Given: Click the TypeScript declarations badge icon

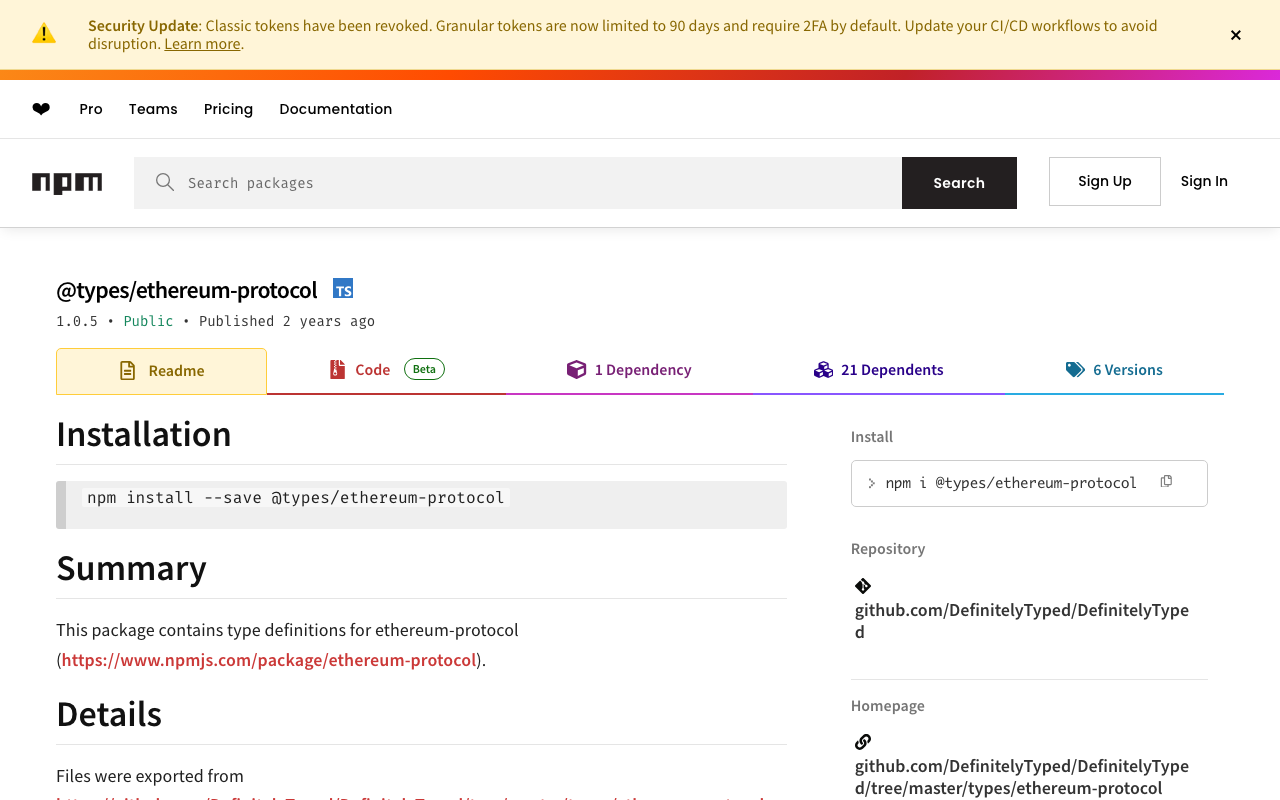Looking at the screenshot, I should tap(343, 289).
